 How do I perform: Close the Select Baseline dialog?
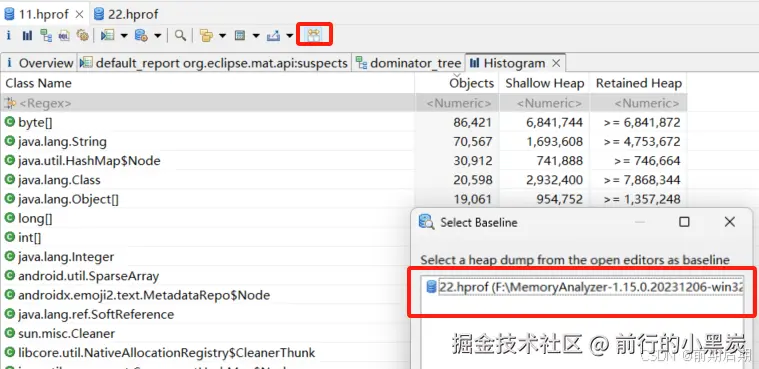tap(729, 222)
